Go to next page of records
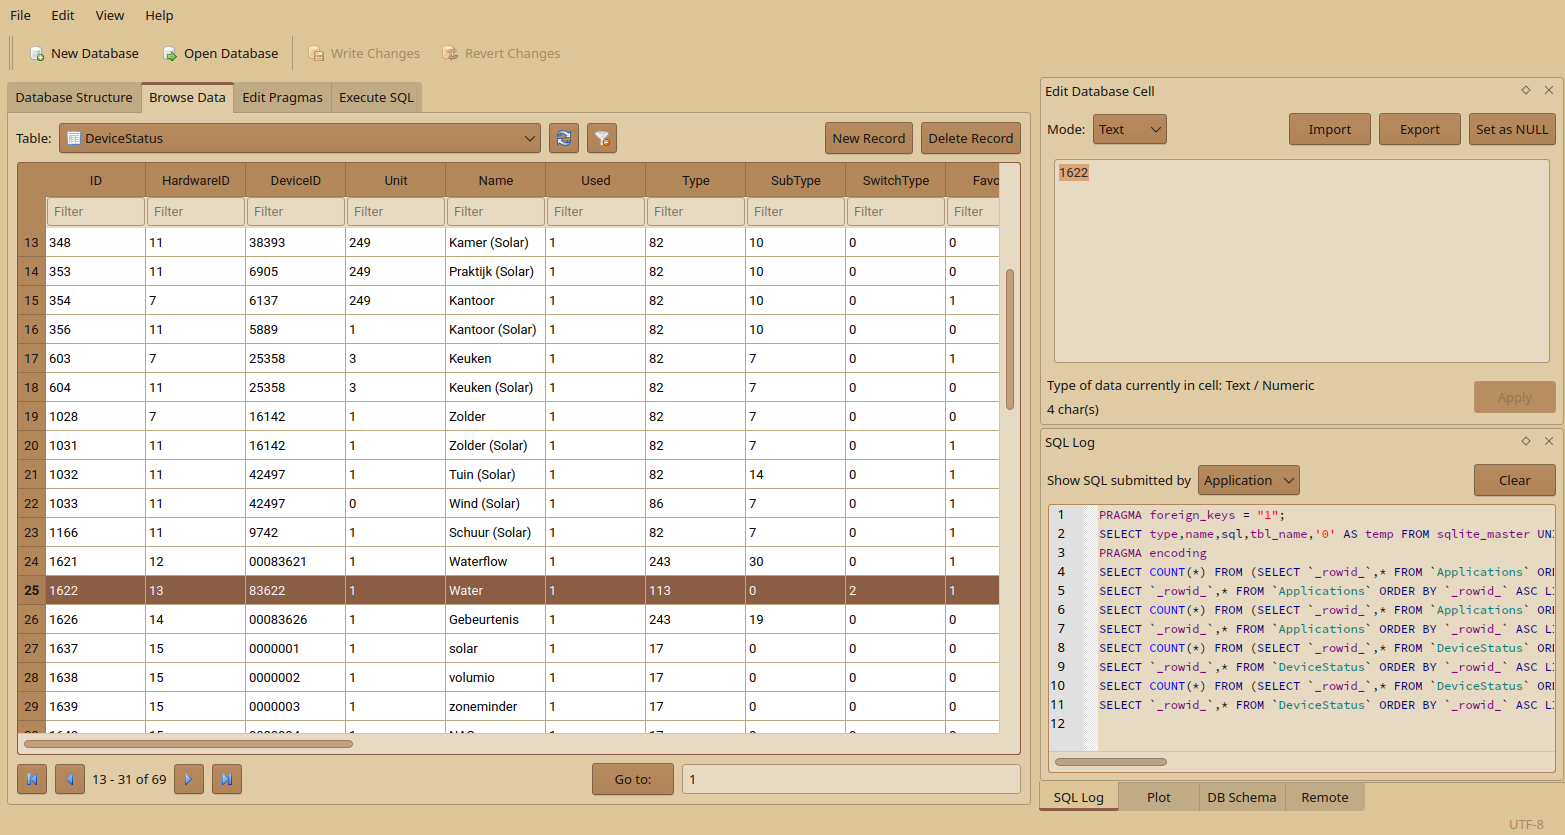Screen dimensions: 1565x835 click(189, 779)
